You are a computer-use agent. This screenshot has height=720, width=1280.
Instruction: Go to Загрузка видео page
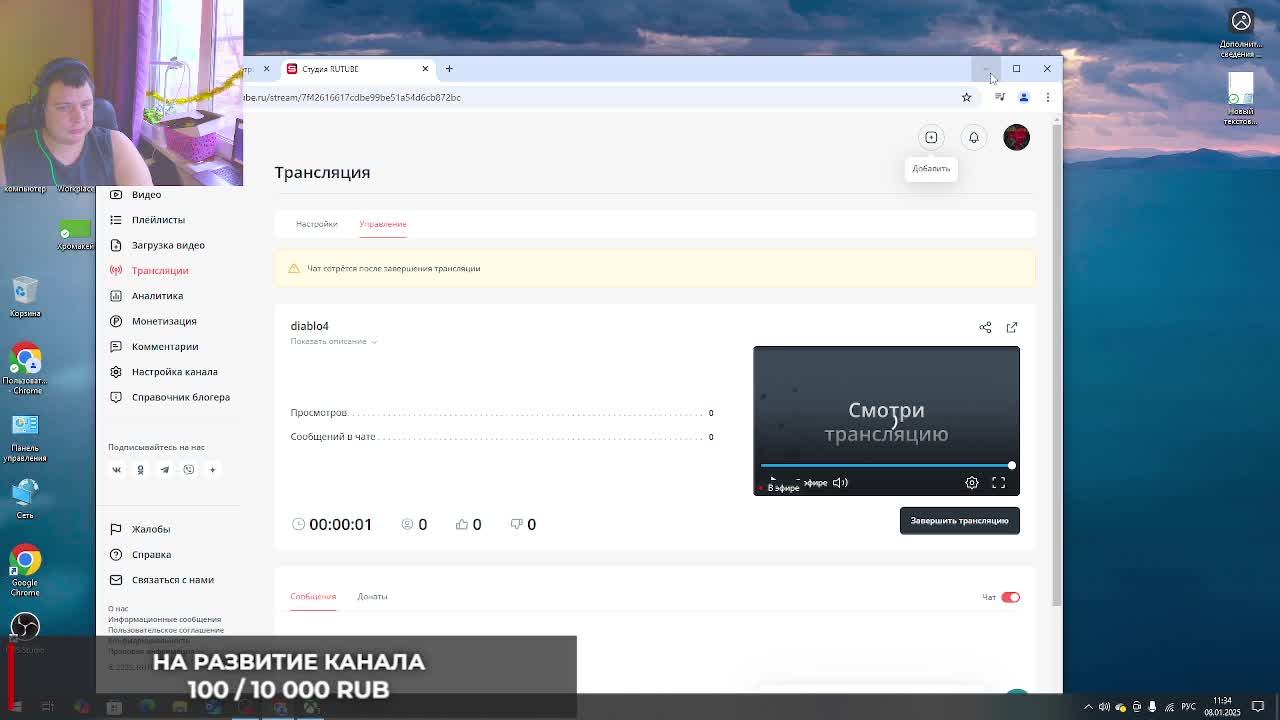(168, 245)
